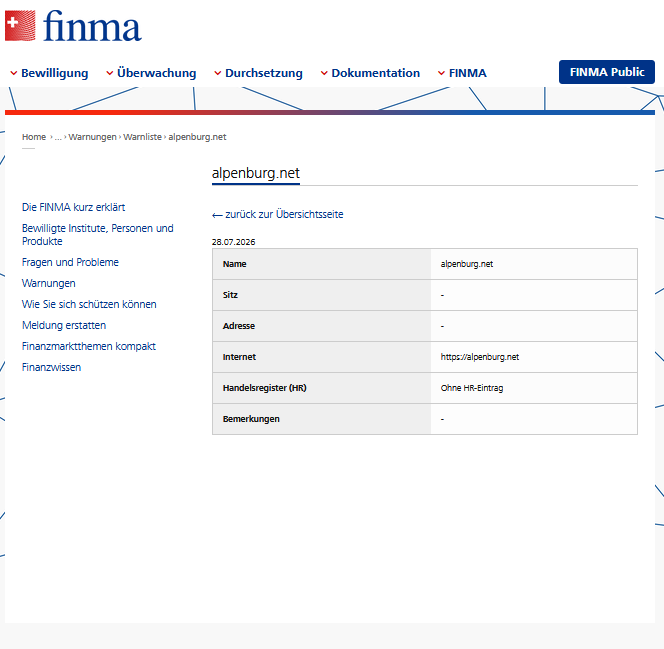Image resolution: width=664 pixels, height=649 pixels.
Task: Open the Bewilligung navigation menu
Action: pos(54,73)
